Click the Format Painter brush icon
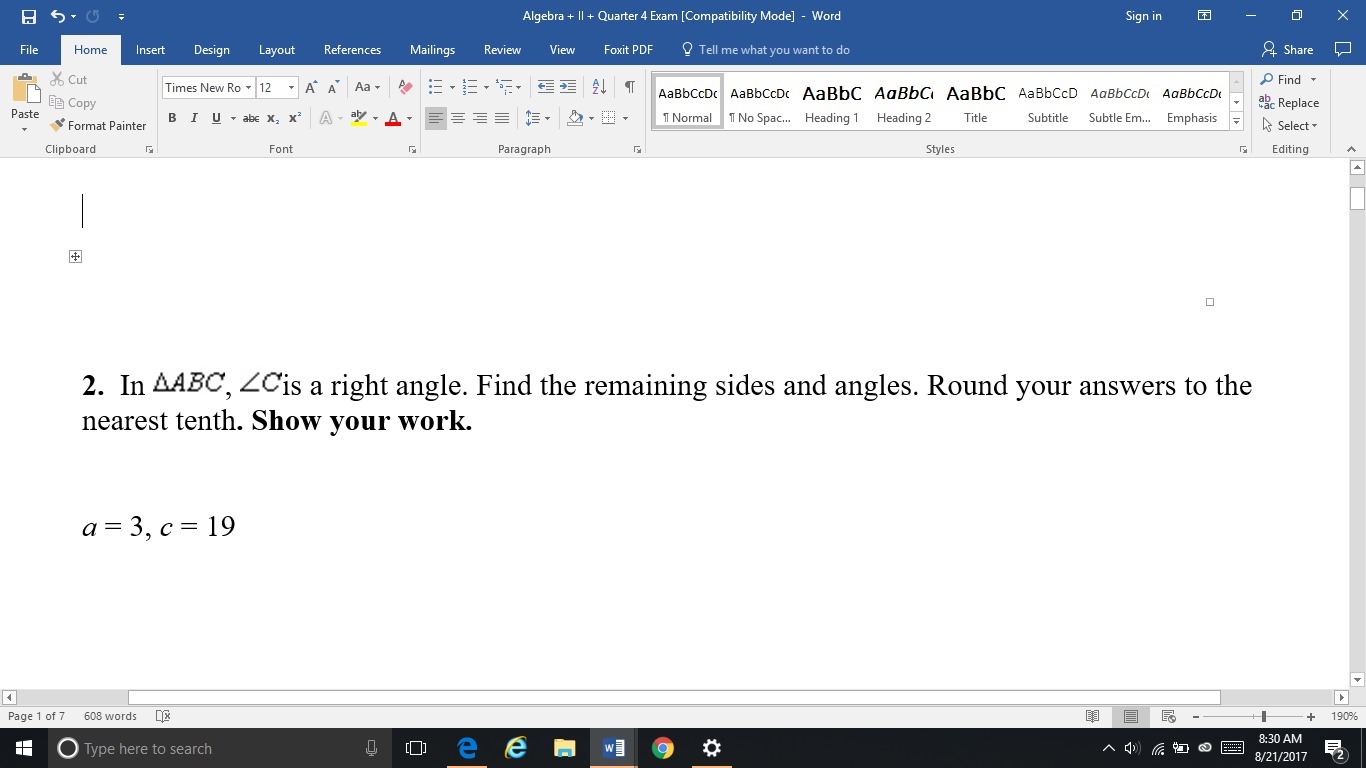 point(58,126)
